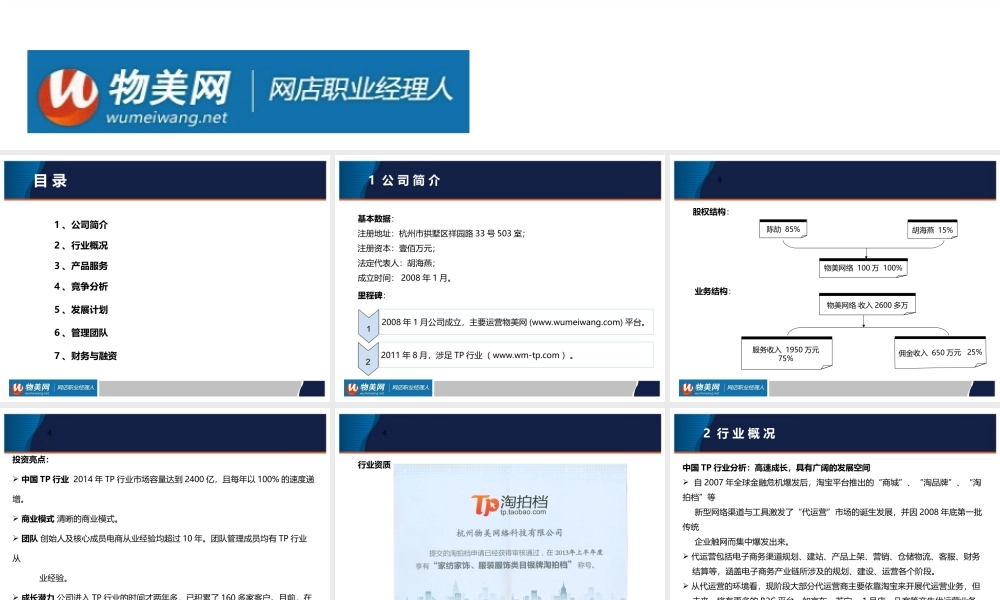Click the 法定代表人：胡海燕 line
Viewport: 1000px width, 600px height.
(x=397, y=263)
